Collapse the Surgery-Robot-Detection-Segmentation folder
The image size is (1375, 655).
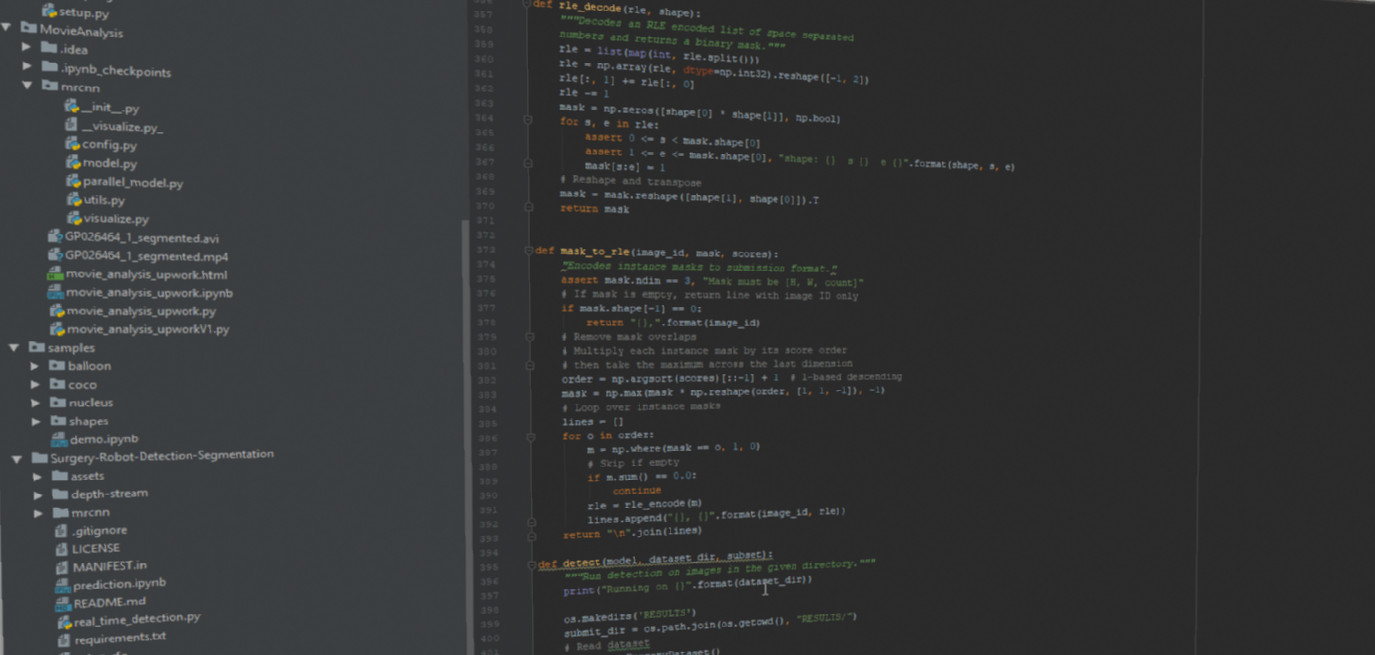click(x=17, y=459)
